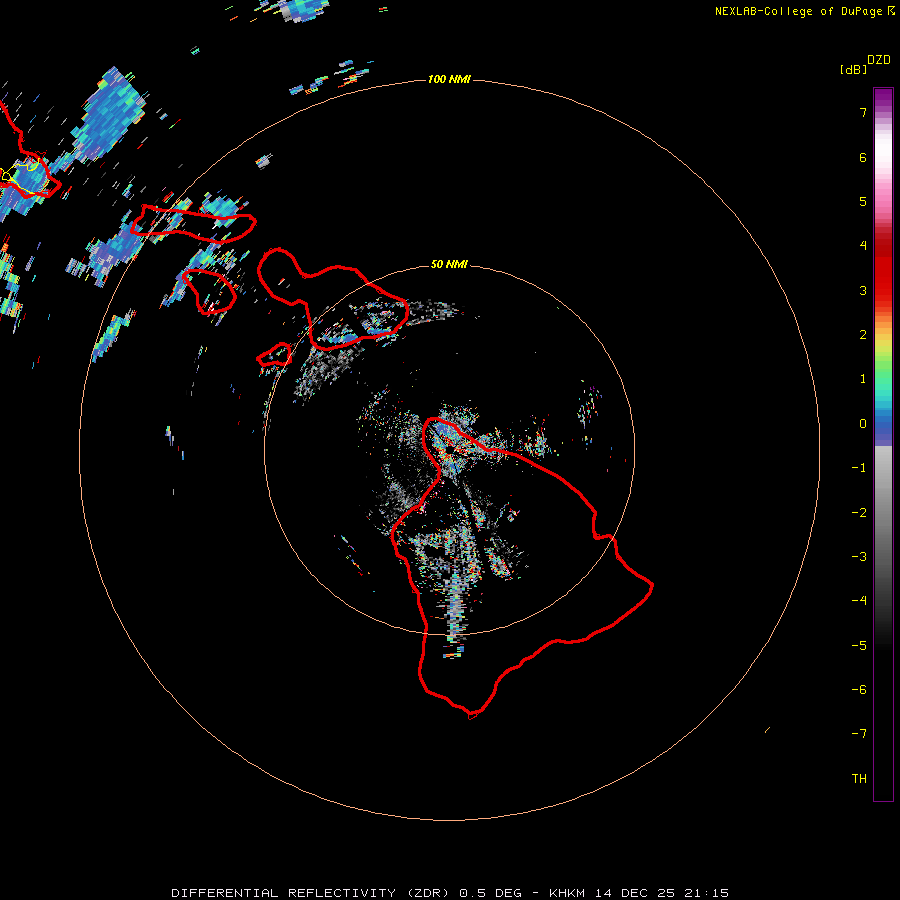Click the TH label on the color scale

(859, 779)
